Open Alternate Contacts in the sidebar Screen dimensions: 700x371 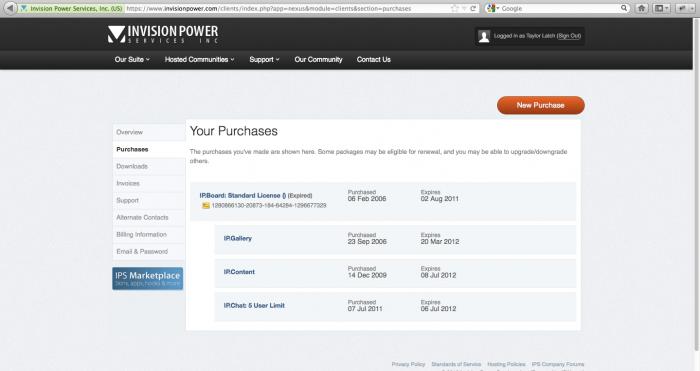coord(149,217)
